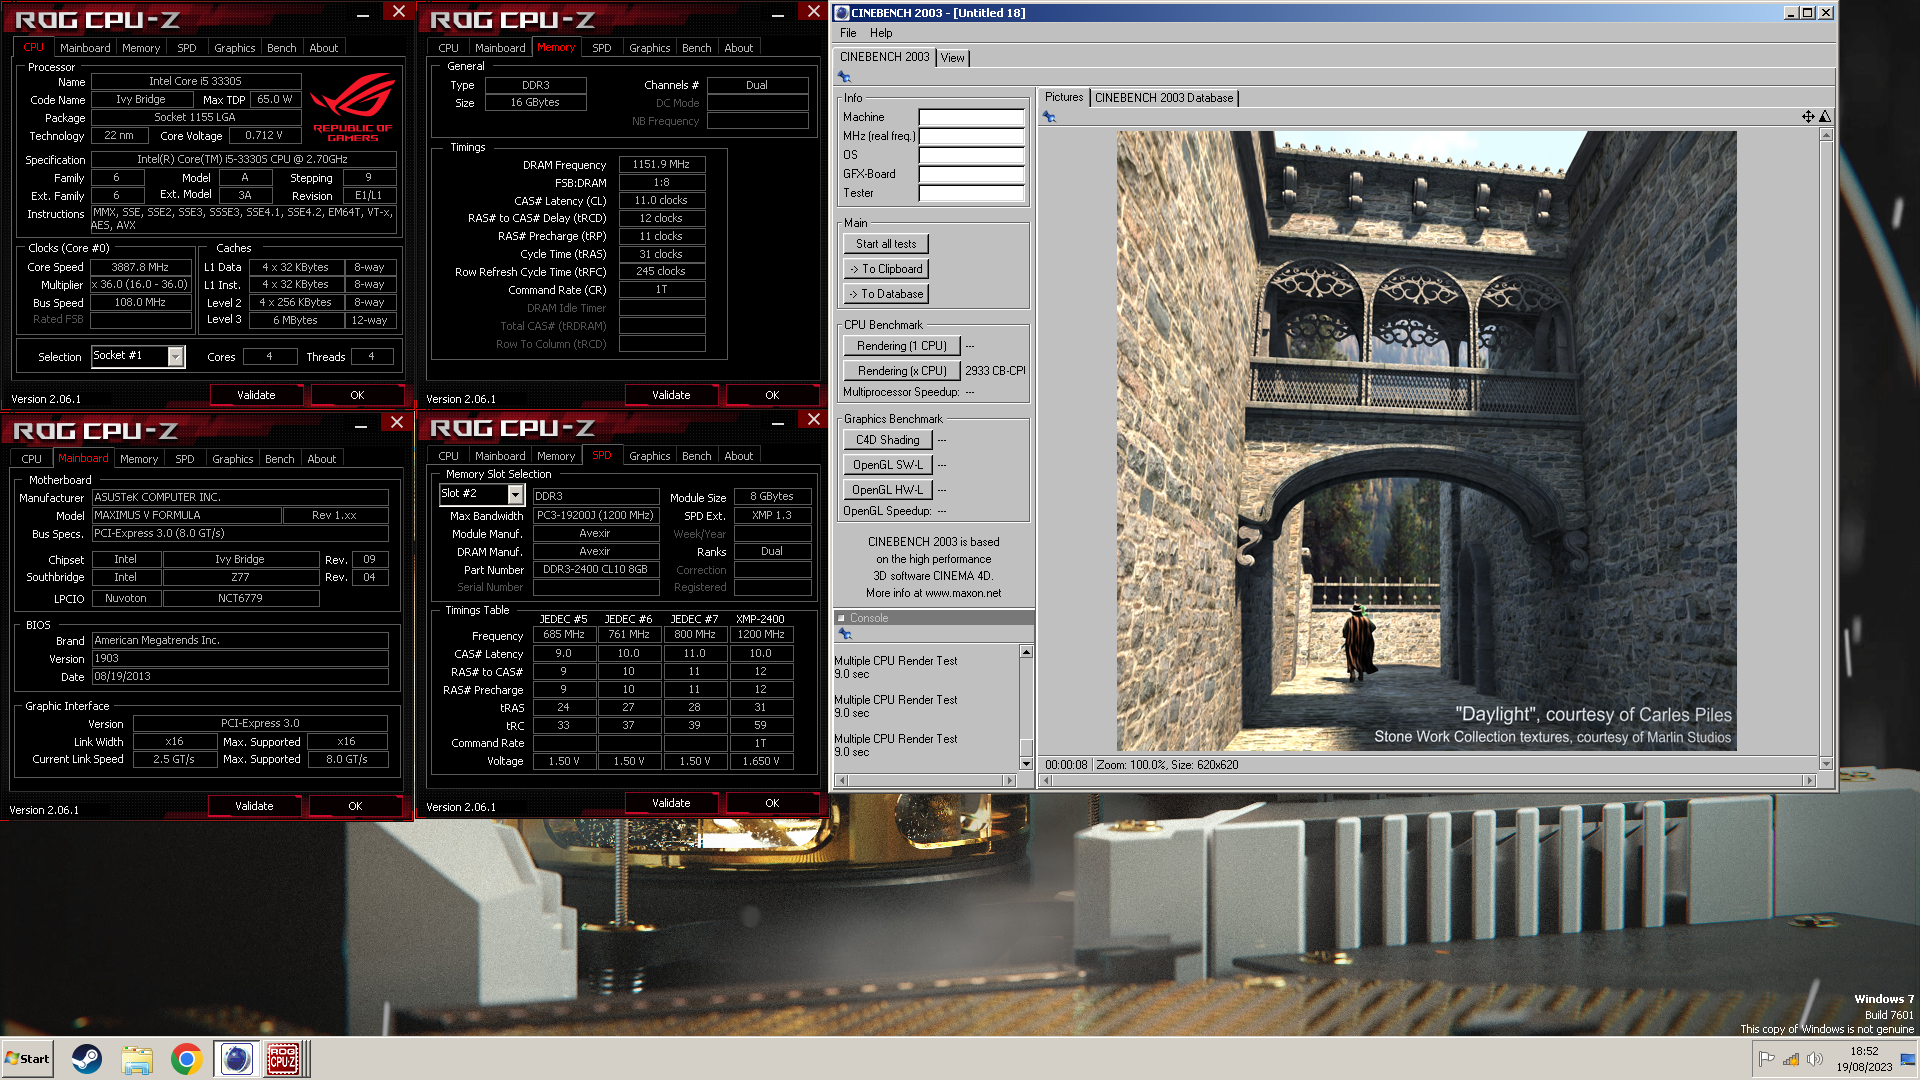
Task: Close the CPU-Z CPU window
Action: coord(399,12)
